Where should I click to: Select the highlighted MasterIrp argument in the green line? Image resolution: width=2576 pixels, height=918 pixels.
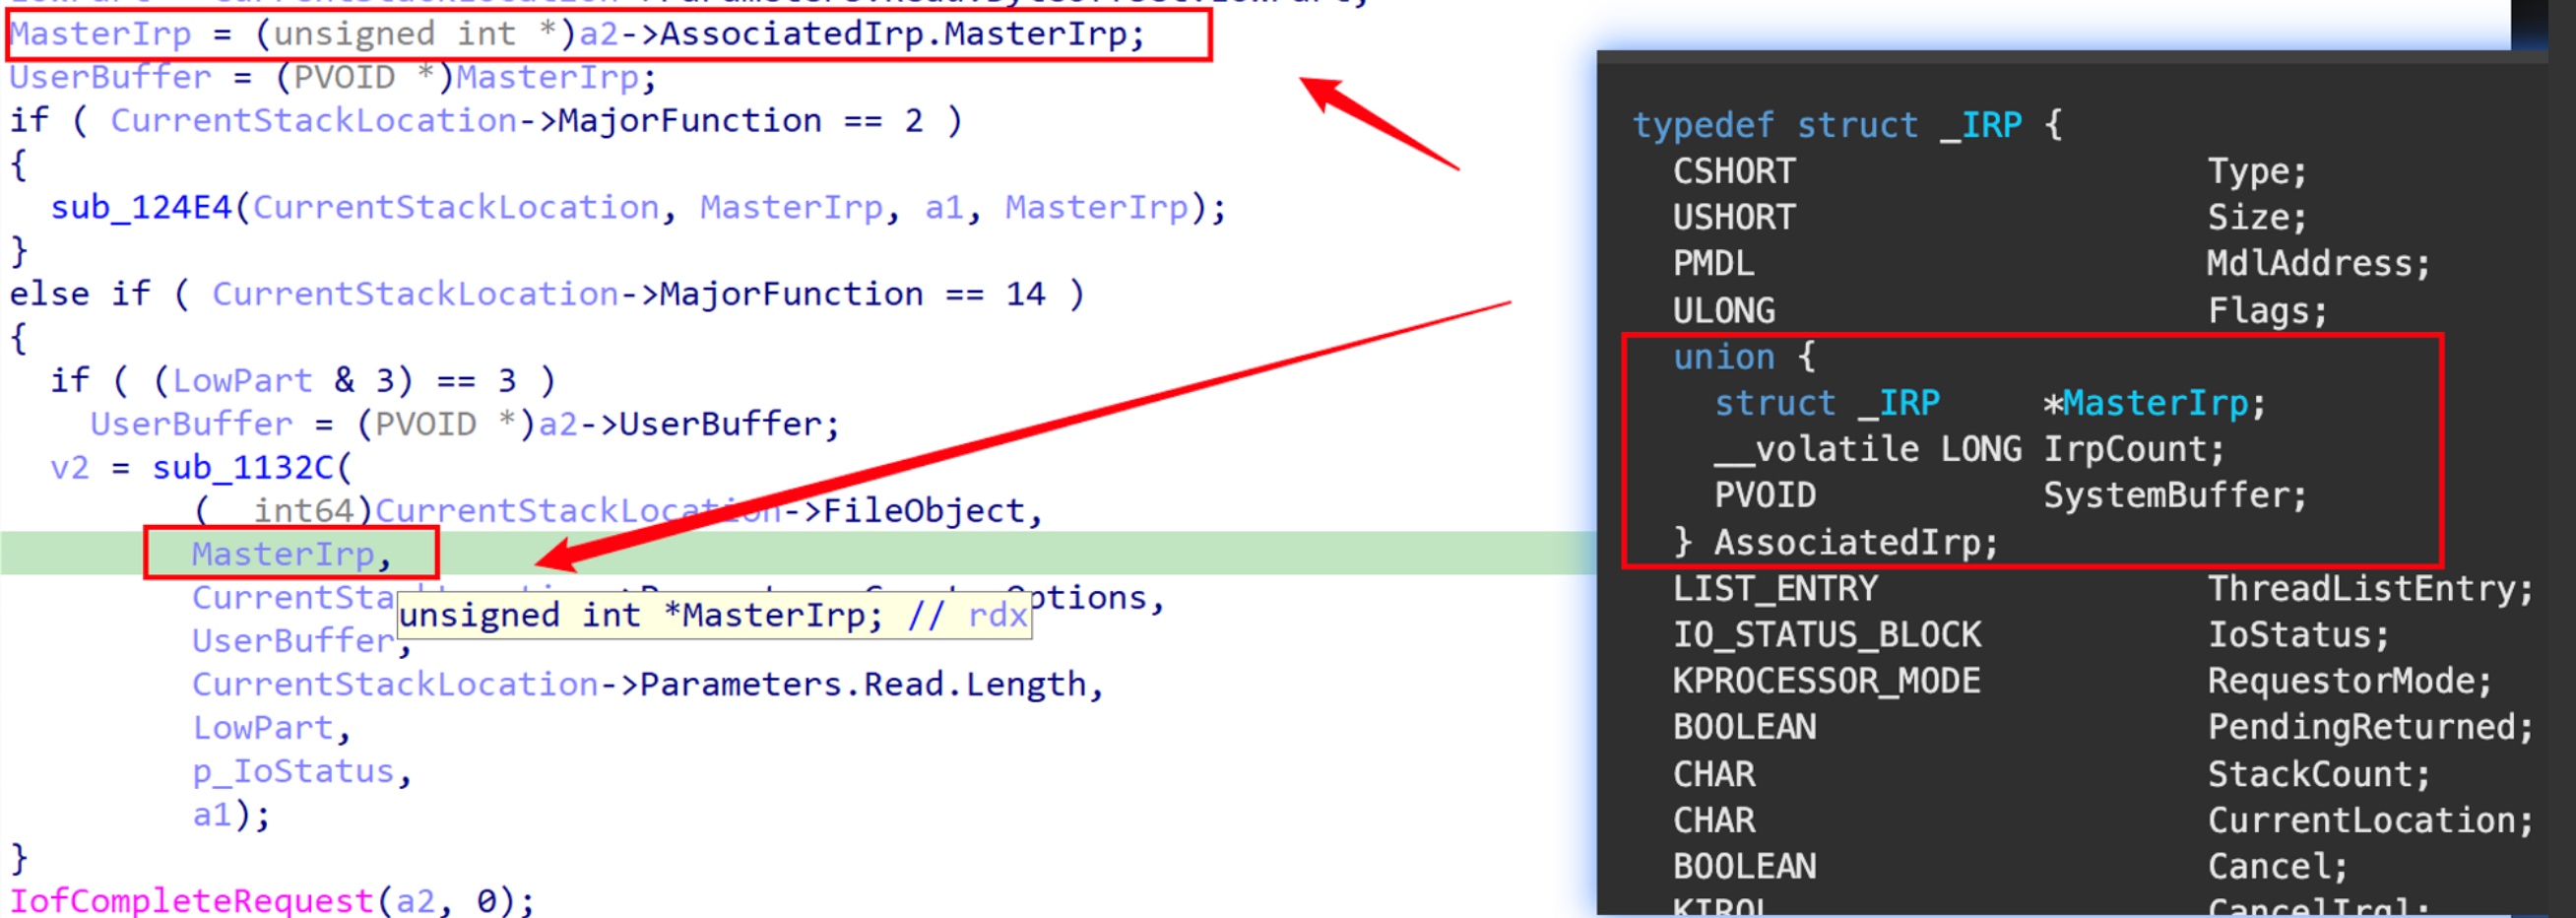coord(283,554)
